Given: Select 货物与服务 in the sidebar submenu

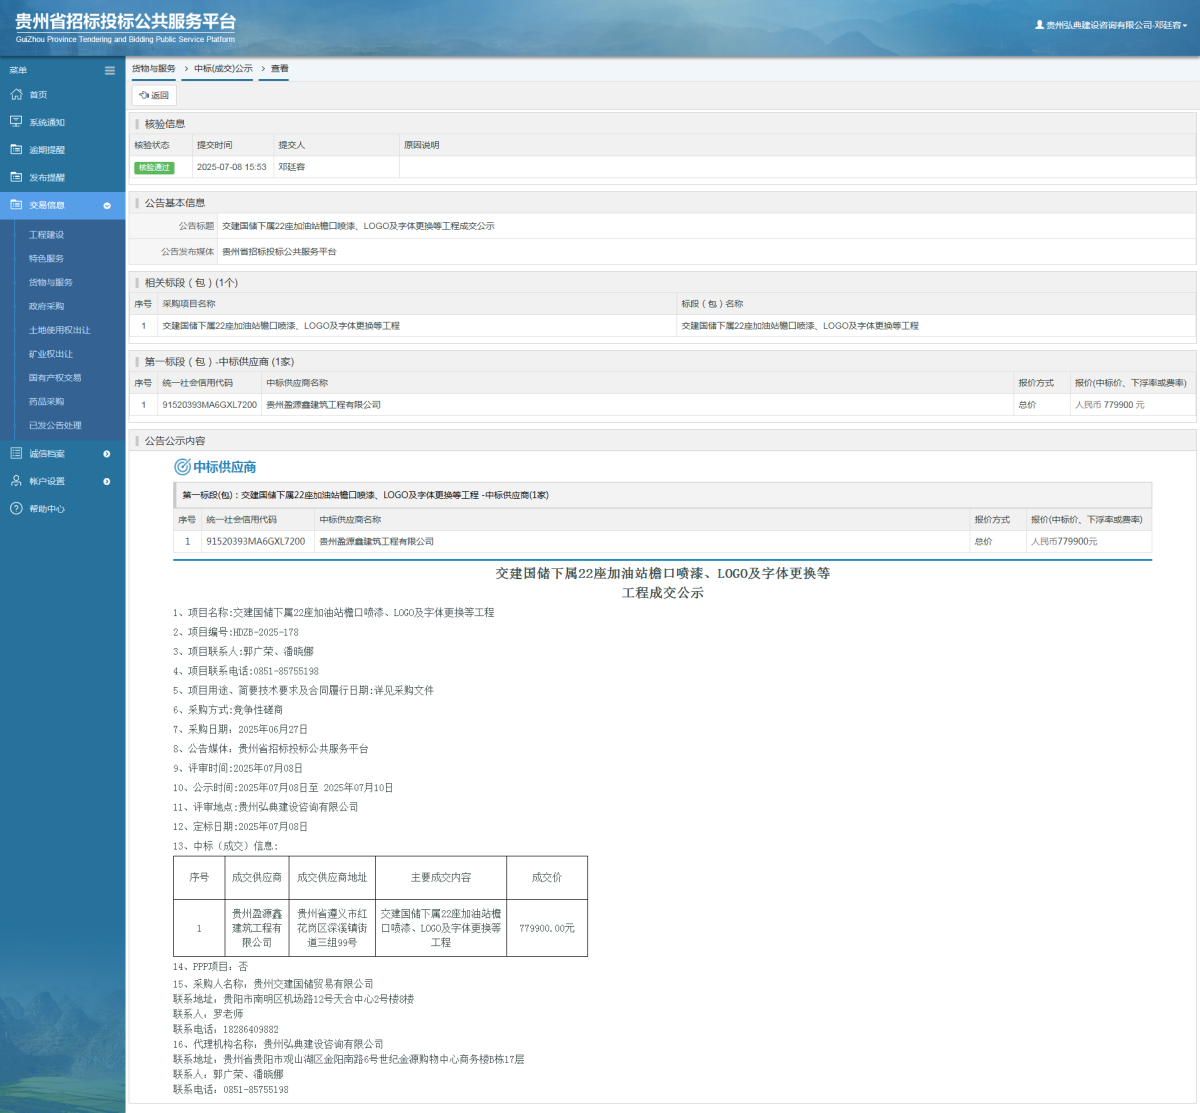Looking at the screenshot, I should pos(50,282).
